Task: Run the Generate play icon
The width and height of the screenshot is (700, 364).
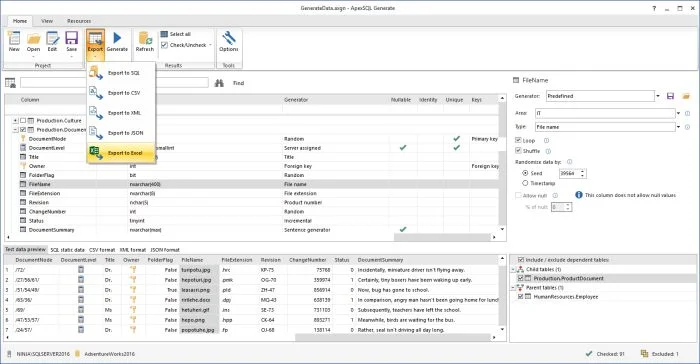Action: (x=117, y=38)
